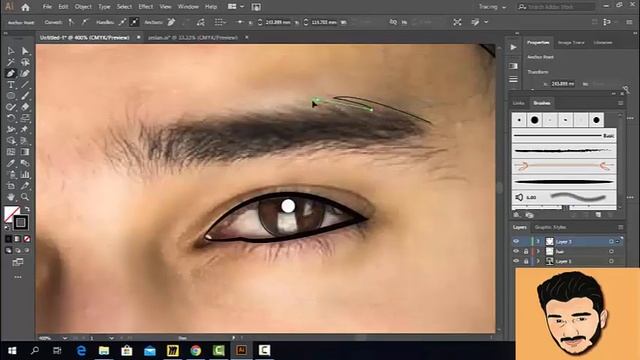The height and width of the screenshot is (360, 640).
Task: Switch to the Image Trace tab
Action: coord(571,42)
